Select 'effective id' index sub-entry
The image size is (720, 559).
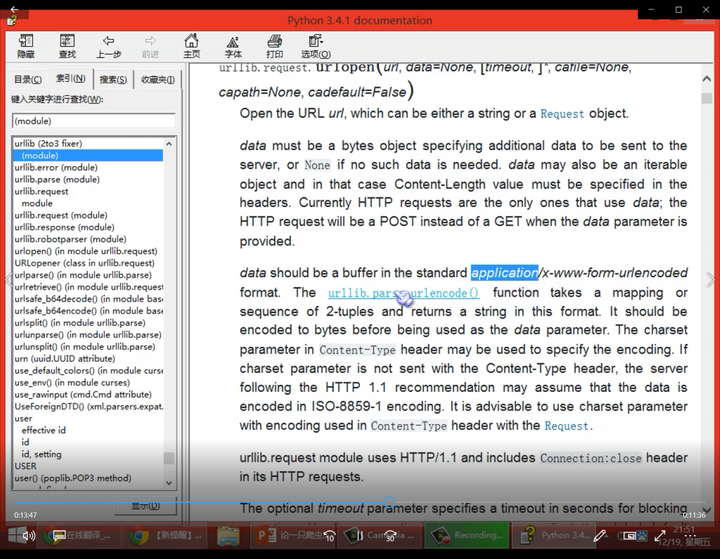[x=44, y=430]
